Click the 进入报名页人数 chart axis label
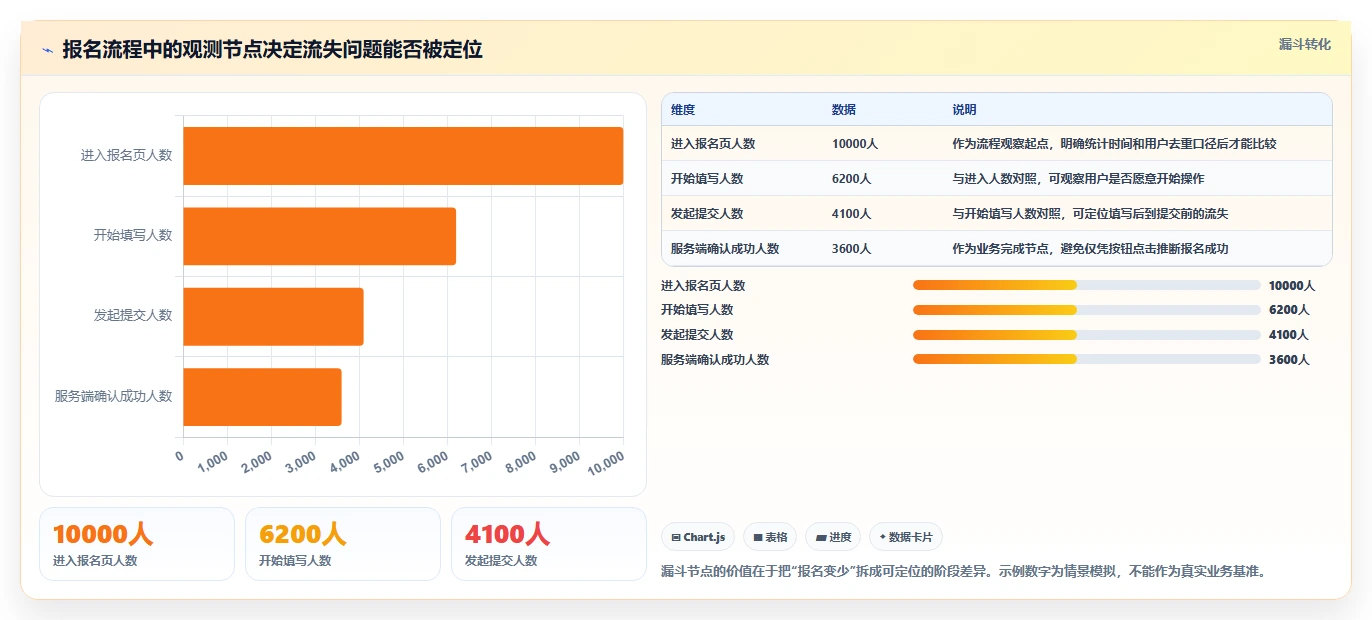Screen dimensions: 1372x620 pos(127,156)
